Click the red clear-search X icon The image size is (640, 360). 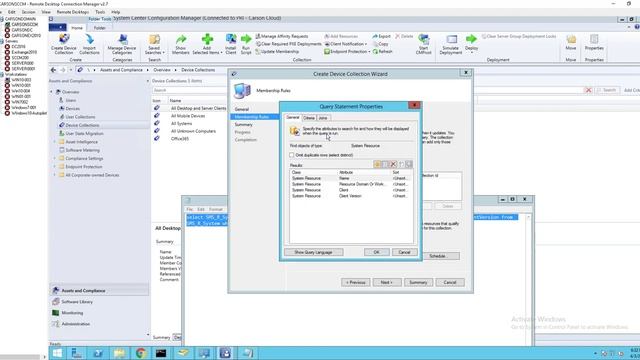[588, 90]
